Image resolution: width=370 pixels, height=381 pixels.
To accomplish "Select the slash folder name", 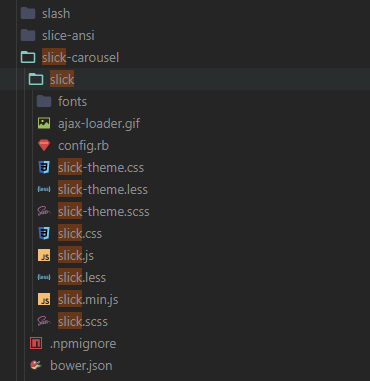I will (56, 14).
